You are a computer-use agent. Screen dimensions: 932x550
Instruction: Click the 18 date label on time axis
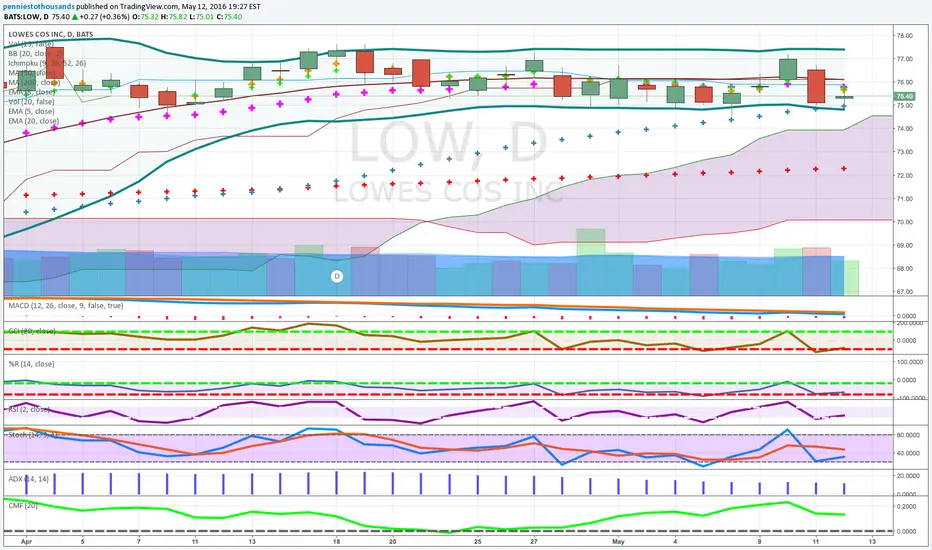pyautogui.click(x=336, y=542)
